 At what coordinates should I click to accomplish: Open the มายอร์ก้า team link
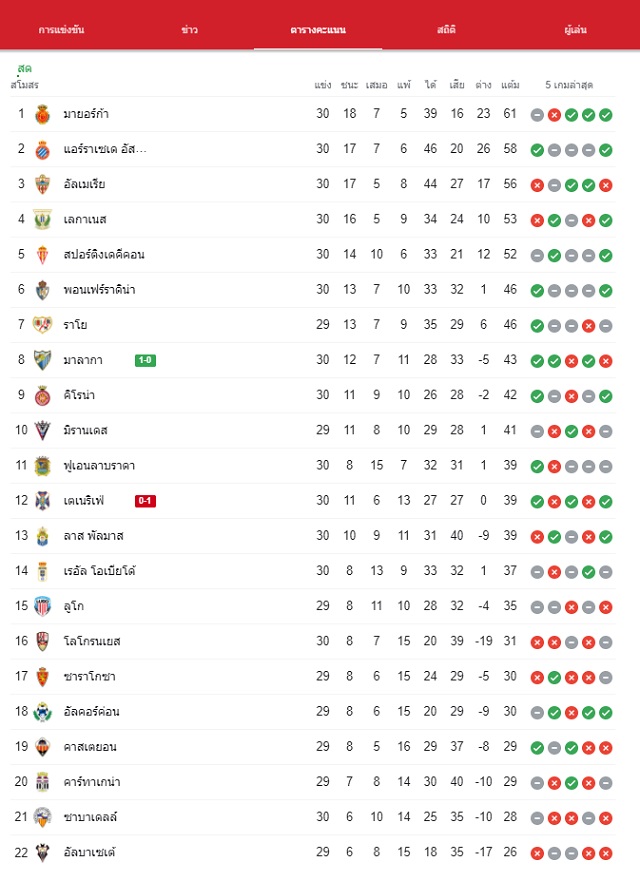click(x=86, y=114)
